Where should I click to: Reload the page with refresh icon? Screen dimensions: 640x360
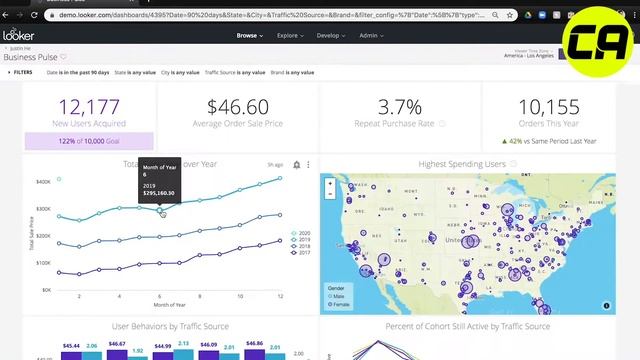[x=34, y=15]
